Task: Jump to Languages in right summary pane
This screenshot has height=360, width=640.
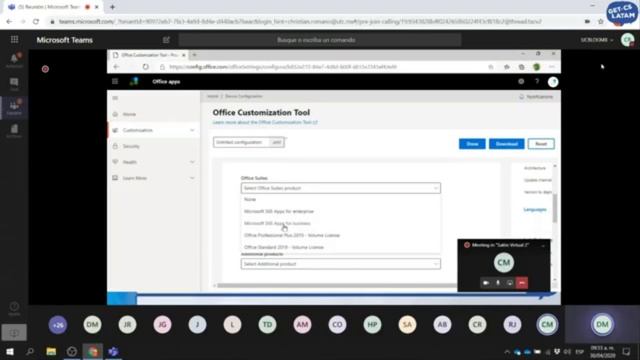Action: 535,209
